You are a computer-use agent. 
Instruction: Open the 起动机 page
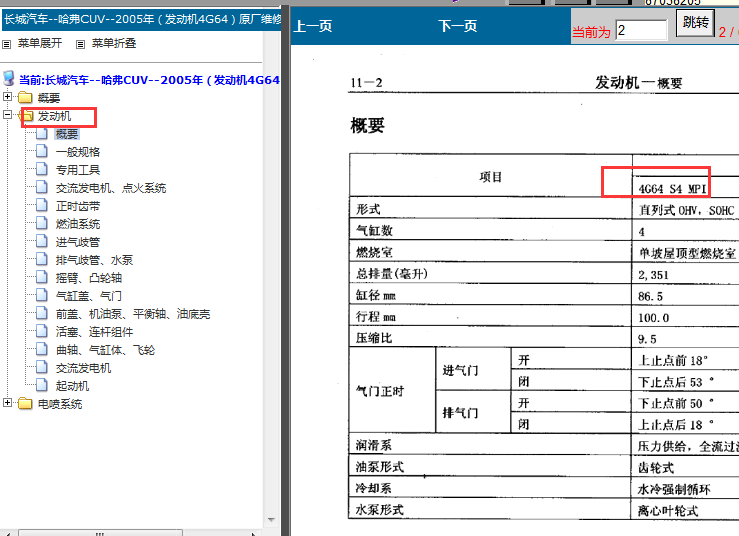[72, 386]
